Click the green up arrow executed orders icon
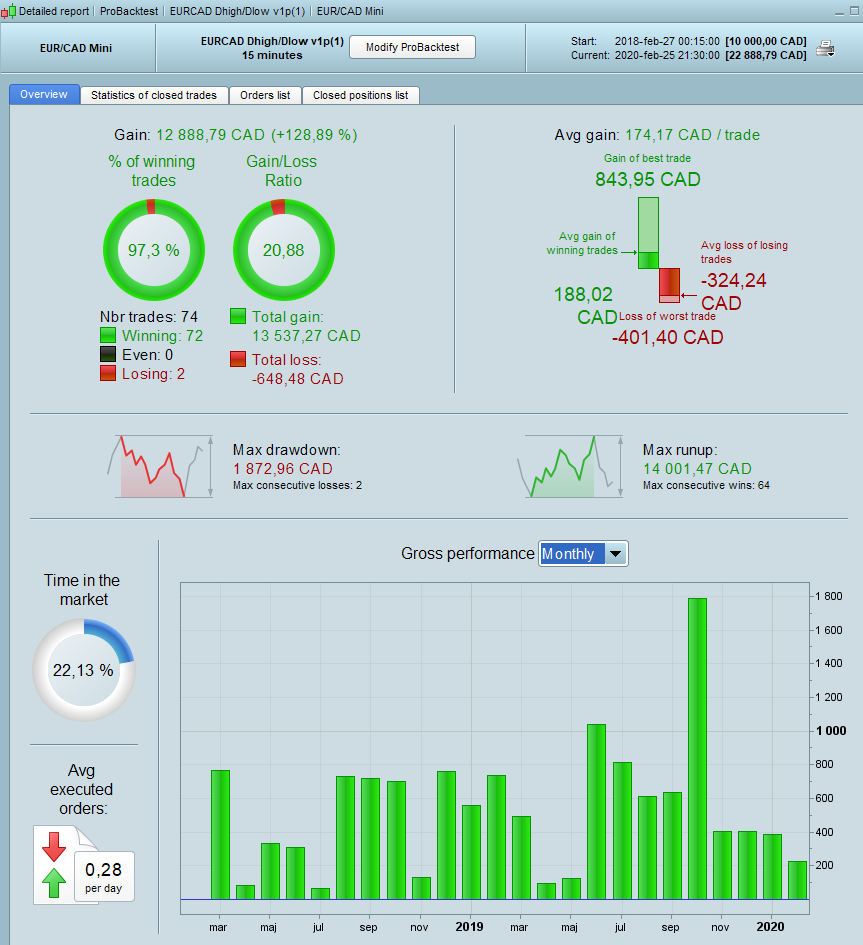The width and height of the screenshot is (863, 945). point(54,883)
